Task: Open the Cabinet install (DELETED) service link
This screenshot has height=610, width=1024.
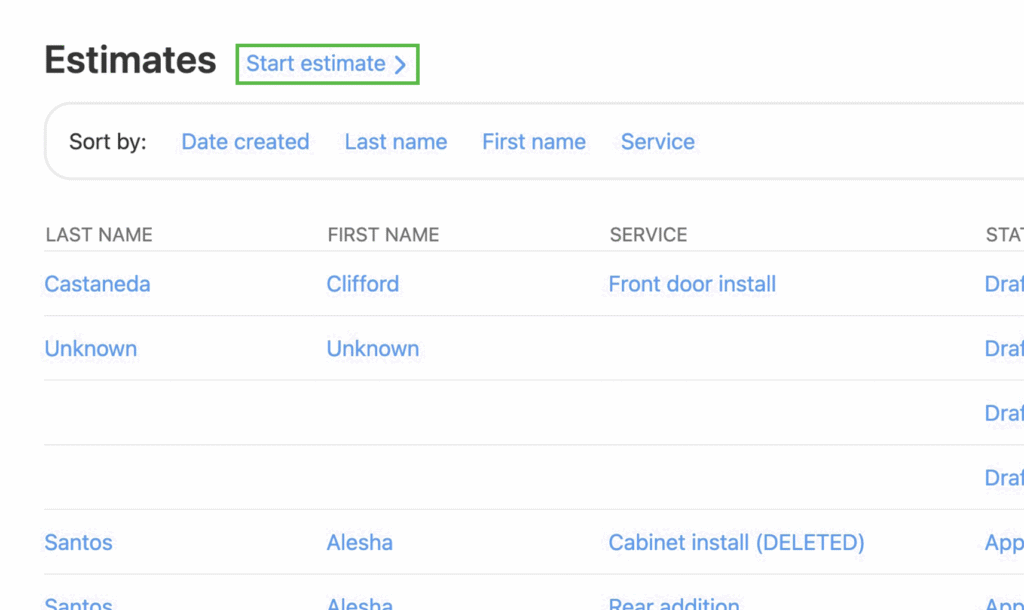Action: click(736, 543)
